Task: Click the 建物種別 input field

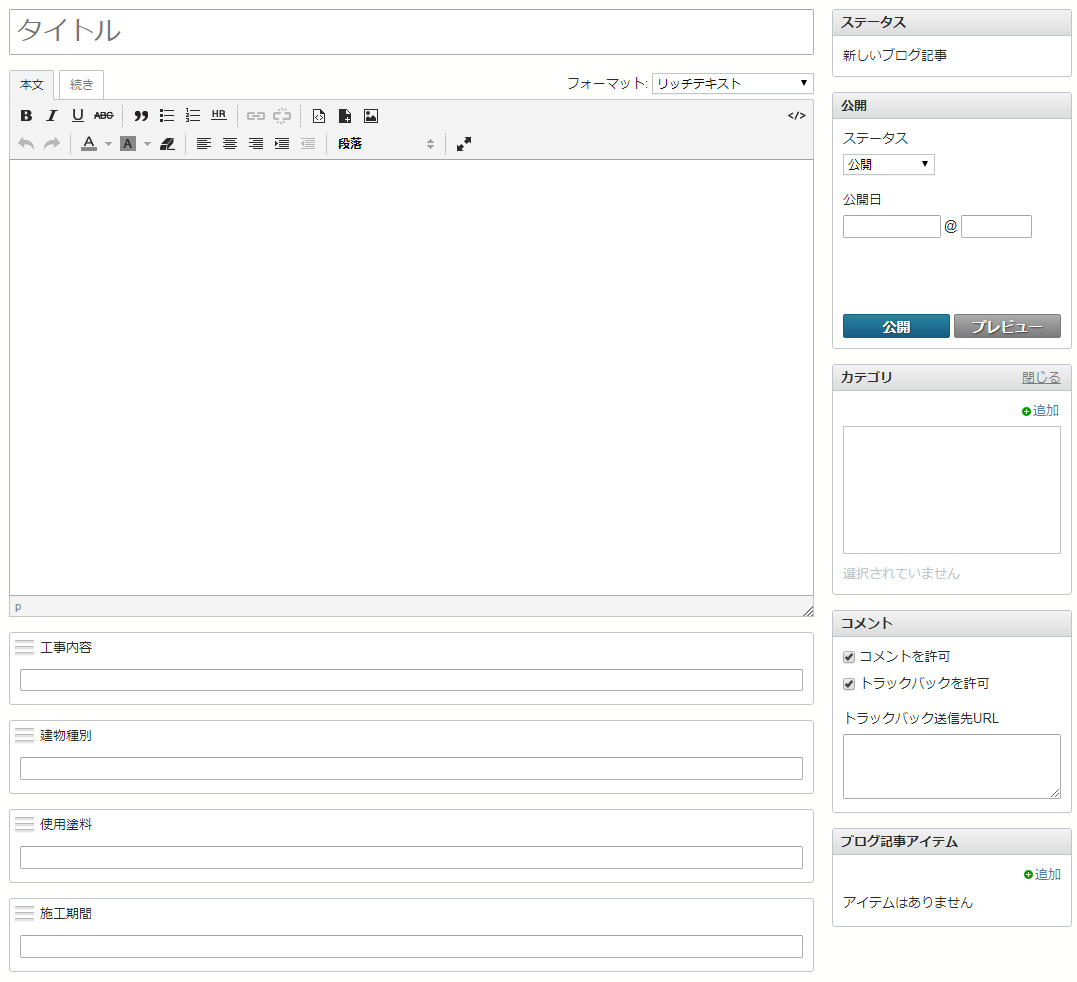Action: (x=411, y=768)
